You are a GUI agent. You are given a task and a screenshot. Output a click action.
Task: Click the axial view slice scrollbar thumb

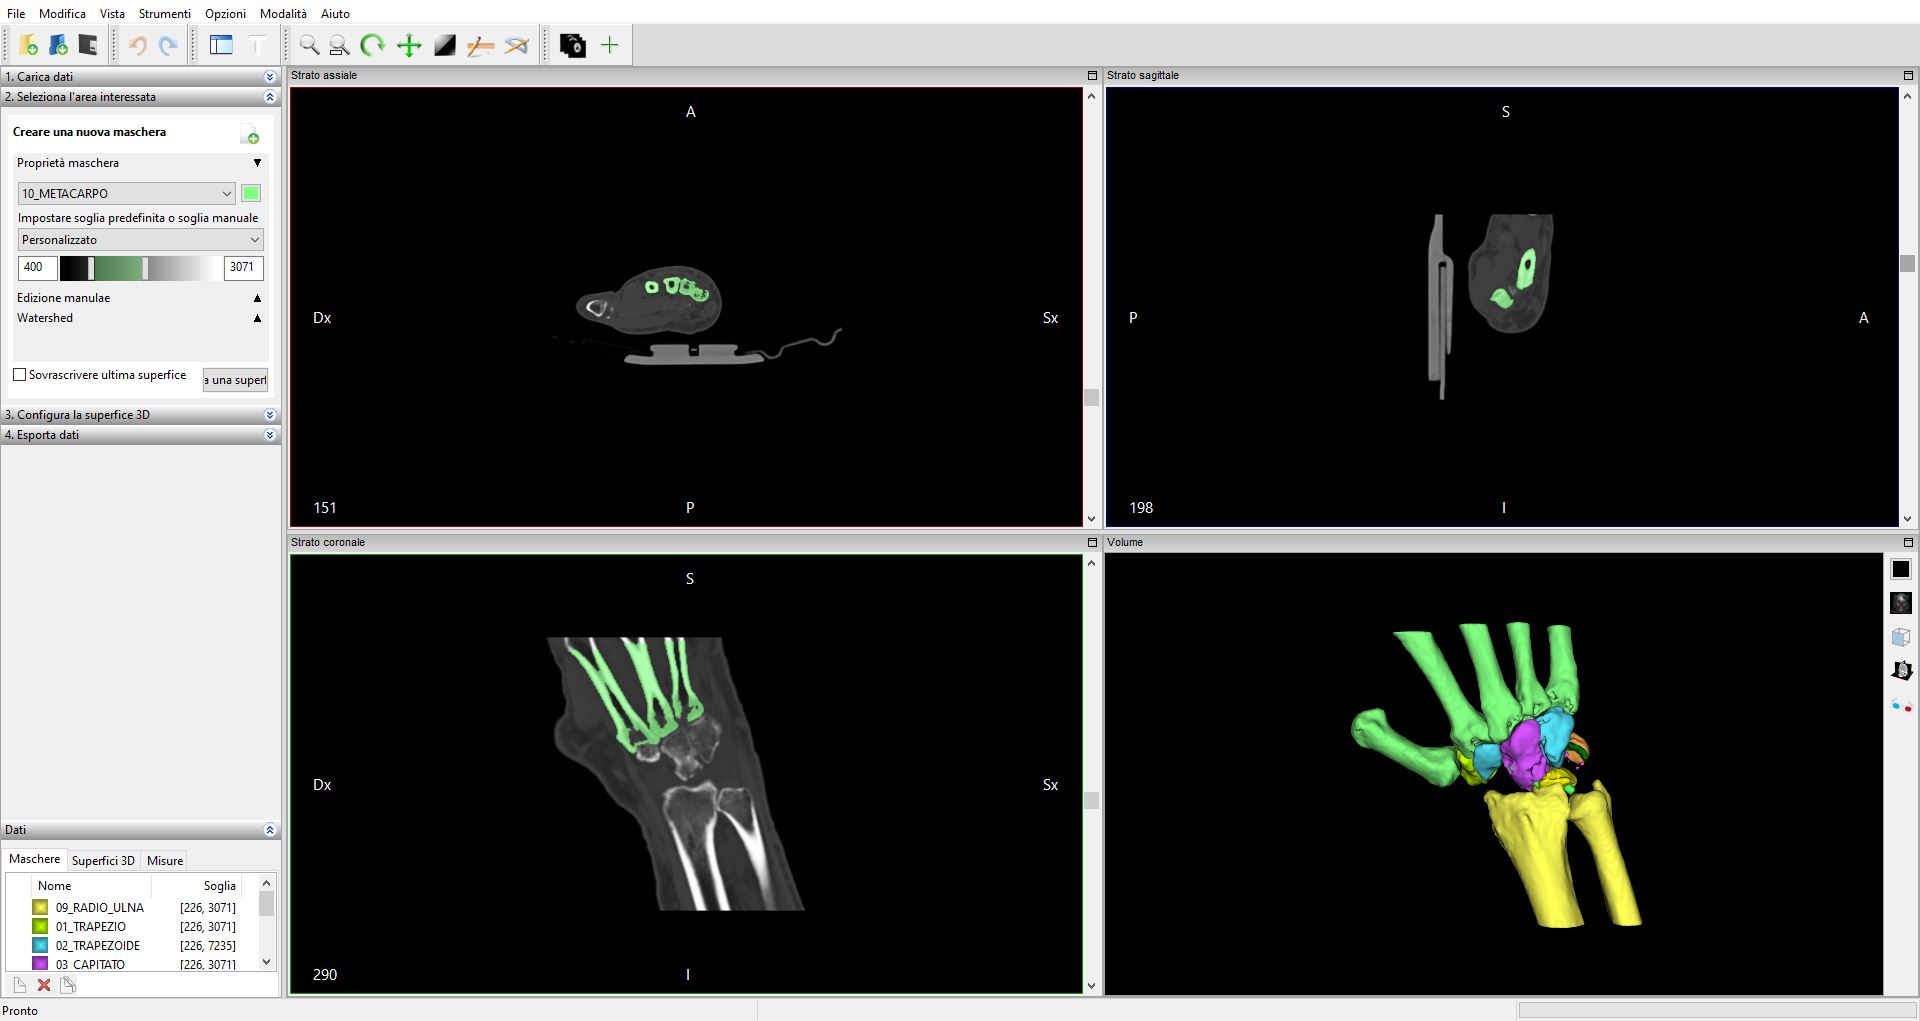point(1092,397)
